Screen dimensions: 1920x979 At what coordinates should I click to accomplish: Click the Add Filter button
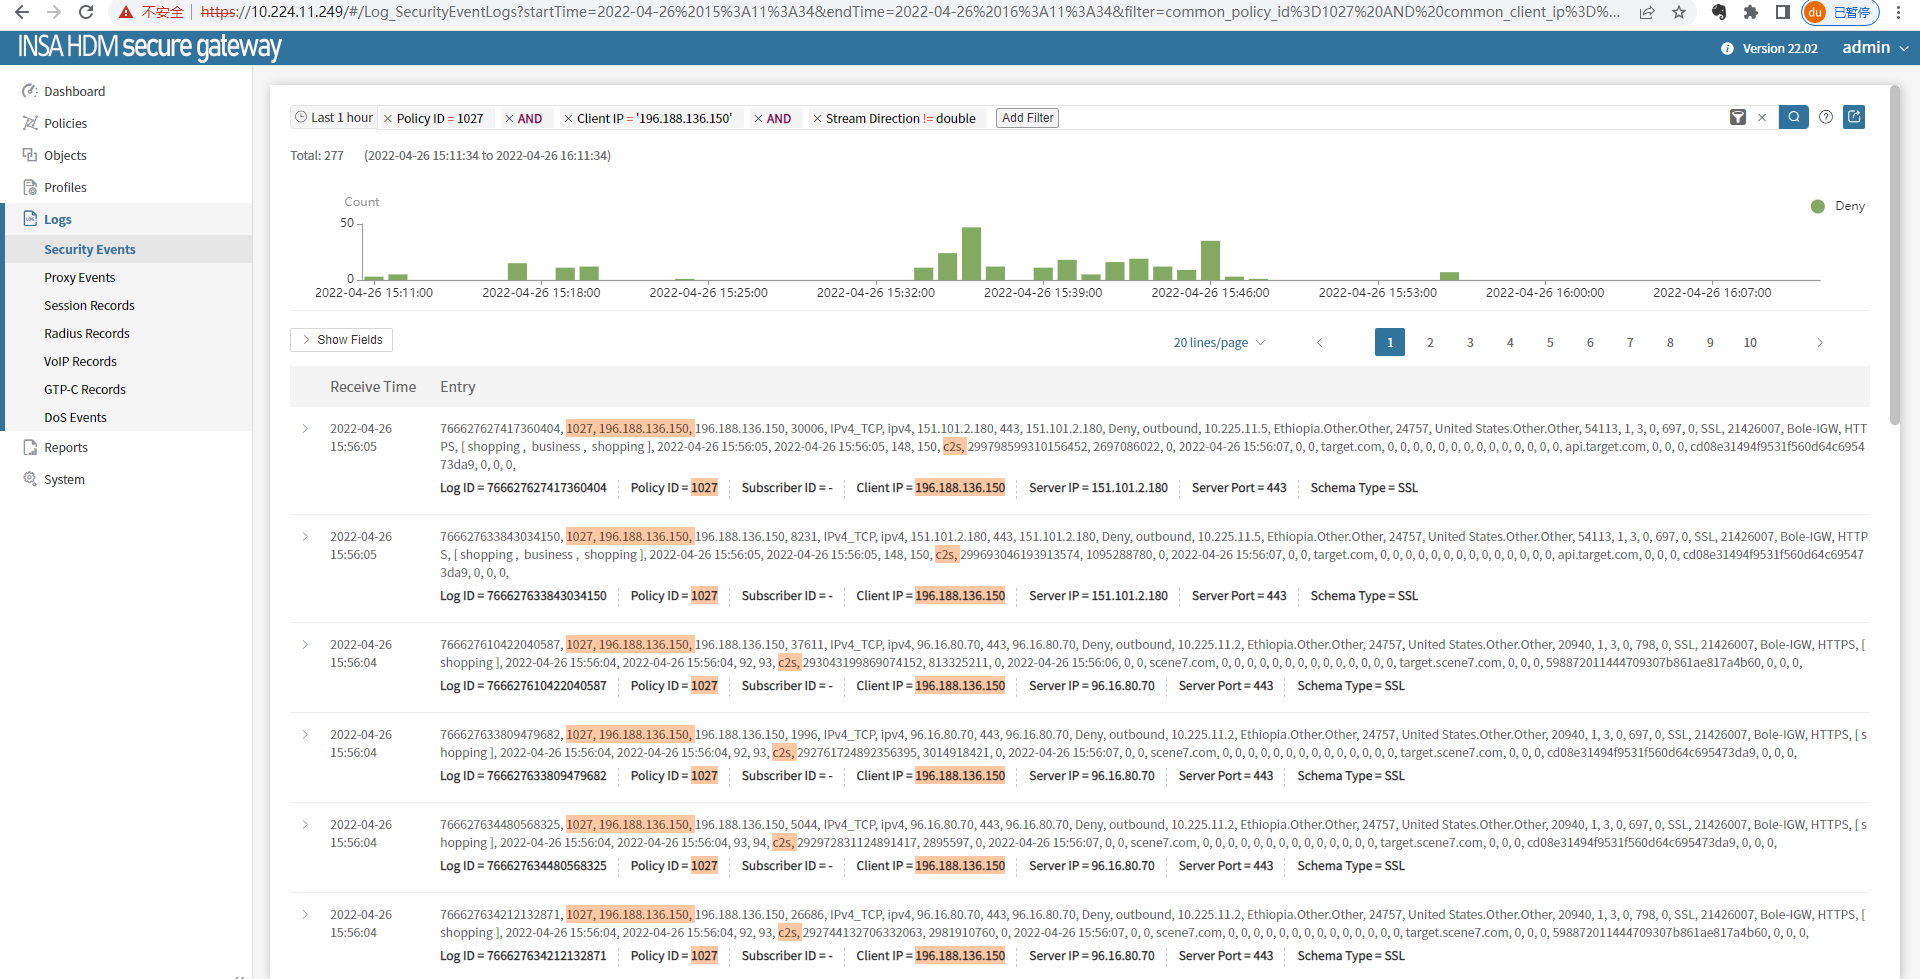tap(1027, 118)
